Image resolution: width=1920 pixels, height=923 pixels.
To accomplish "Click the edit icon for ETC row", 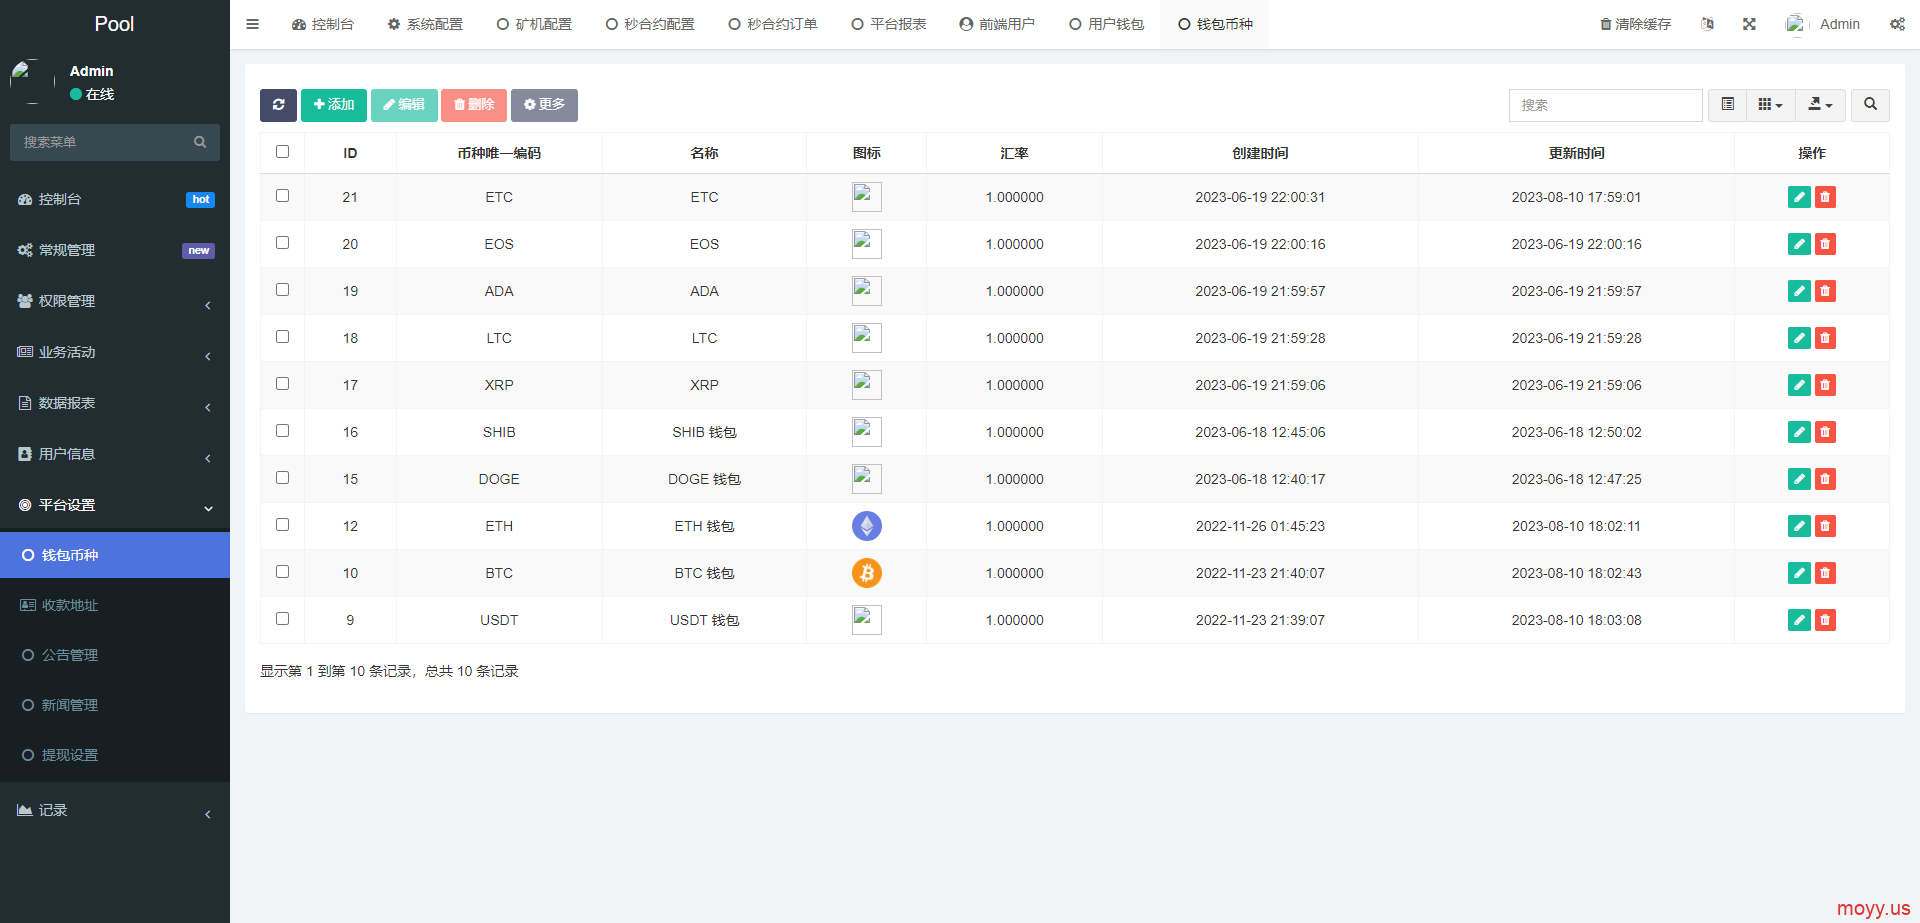I will point(1799,197).
